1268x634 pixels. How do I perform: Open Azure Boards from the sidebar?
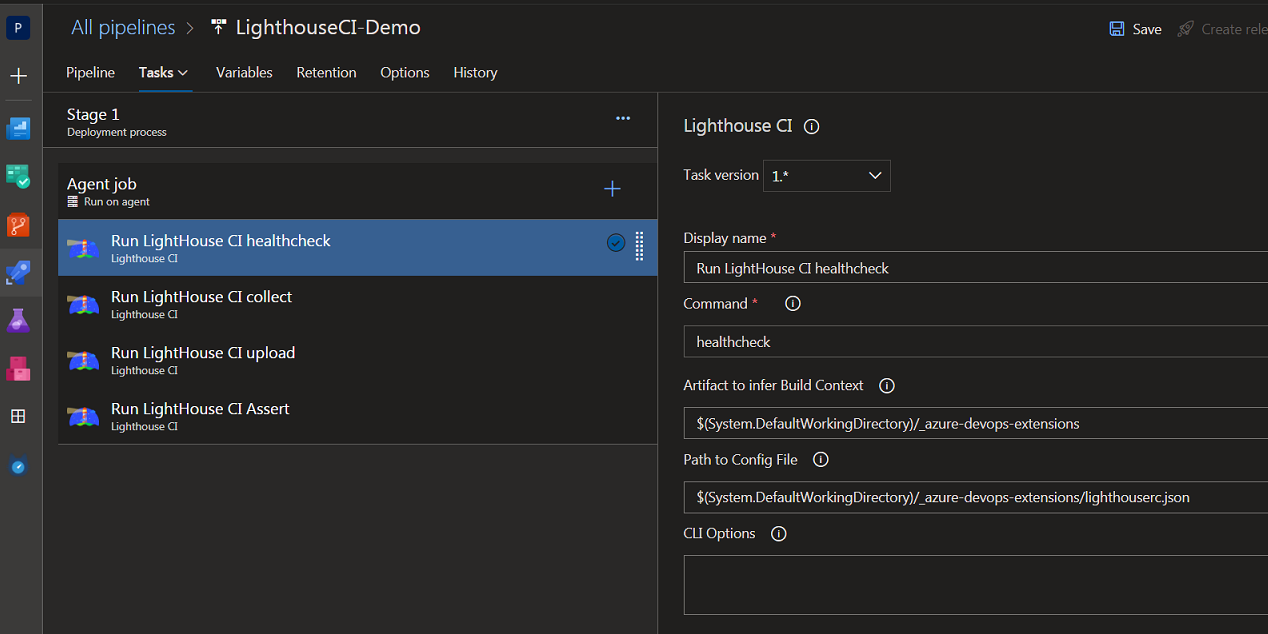tap(18, 177)
